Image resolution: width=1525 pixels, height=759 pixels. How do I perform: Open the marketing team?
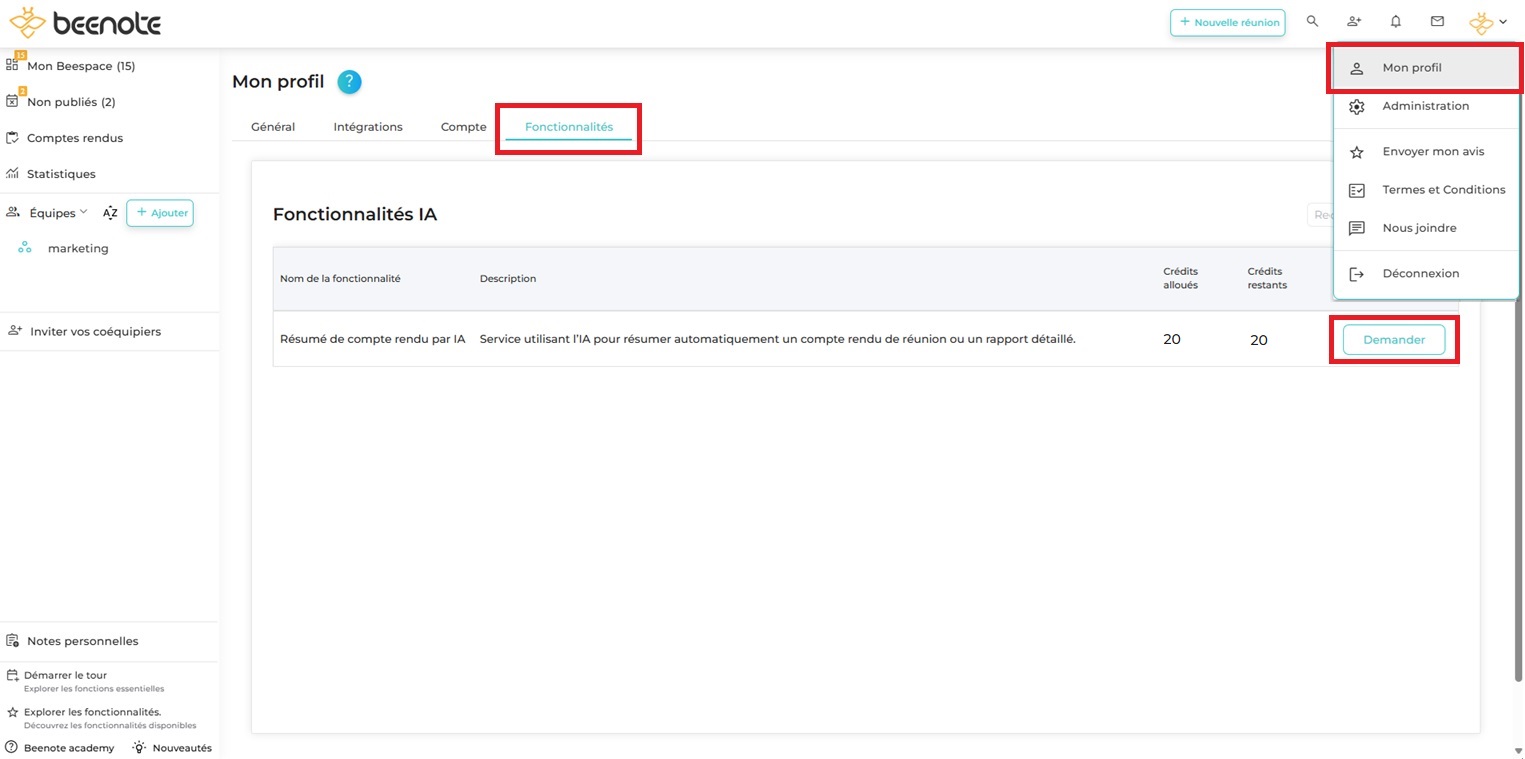pyautogui.click(x=78, y=248)
